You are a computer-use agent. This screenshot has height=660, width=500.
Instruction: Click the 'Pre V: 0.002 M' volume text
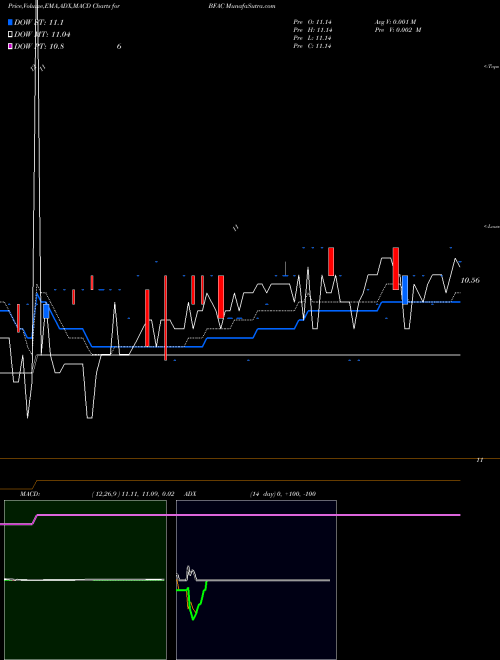[398, 30]
